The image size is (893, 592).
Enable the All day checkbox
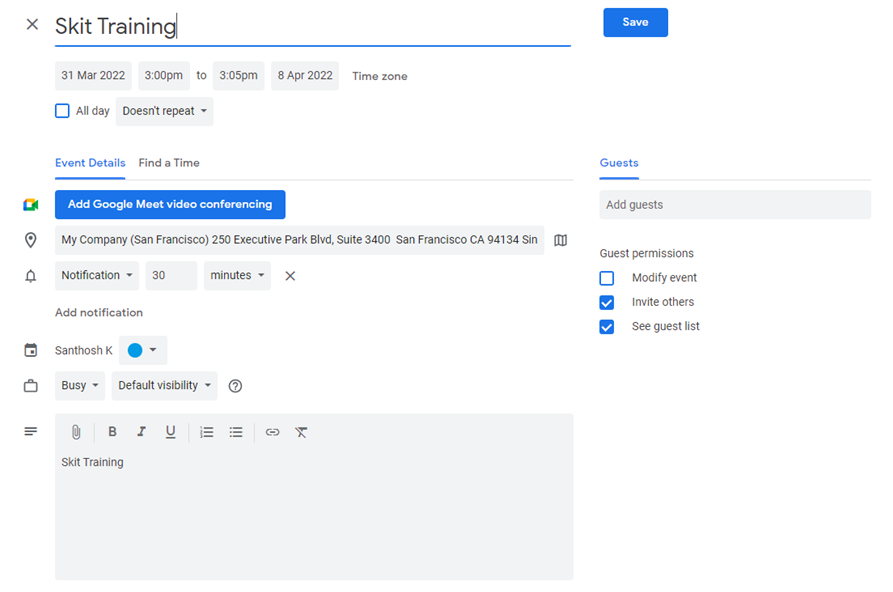click(63, 111)
